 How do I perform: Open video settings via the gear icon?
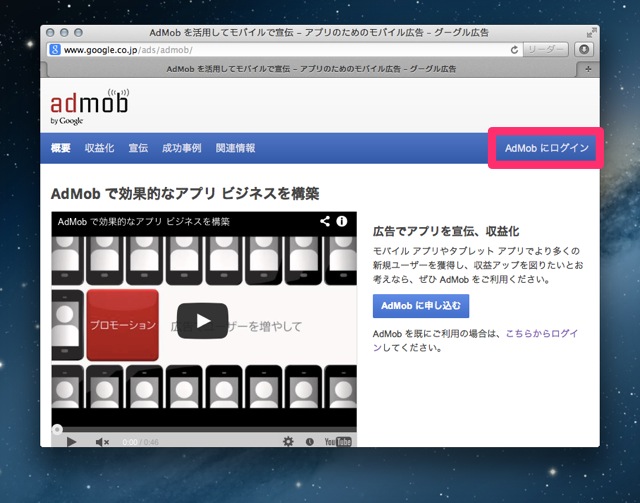(288, 441)
